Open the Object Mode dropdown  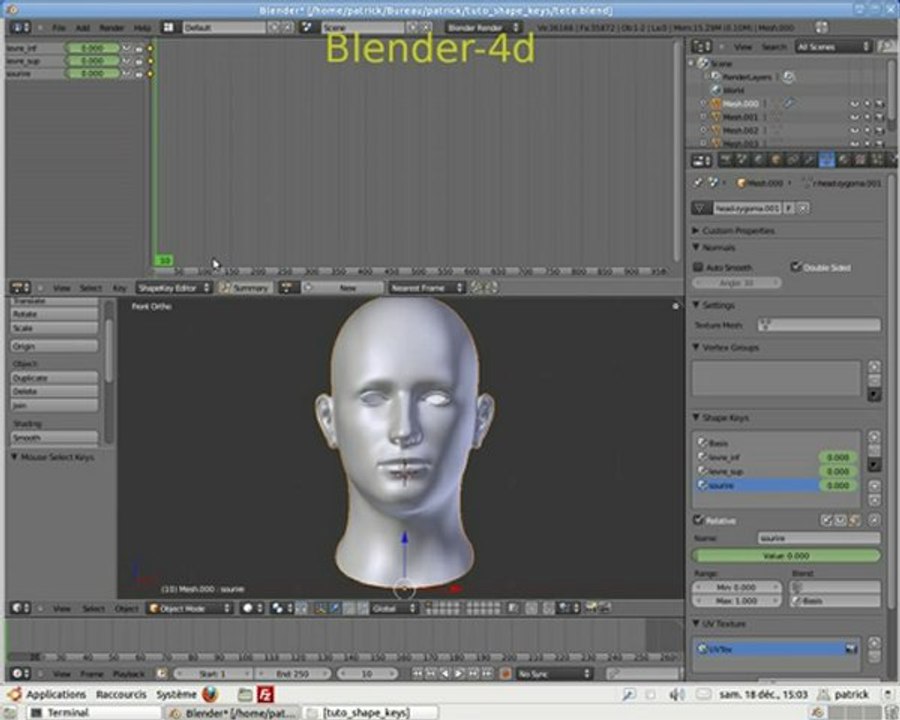click(x=189, y=608)
